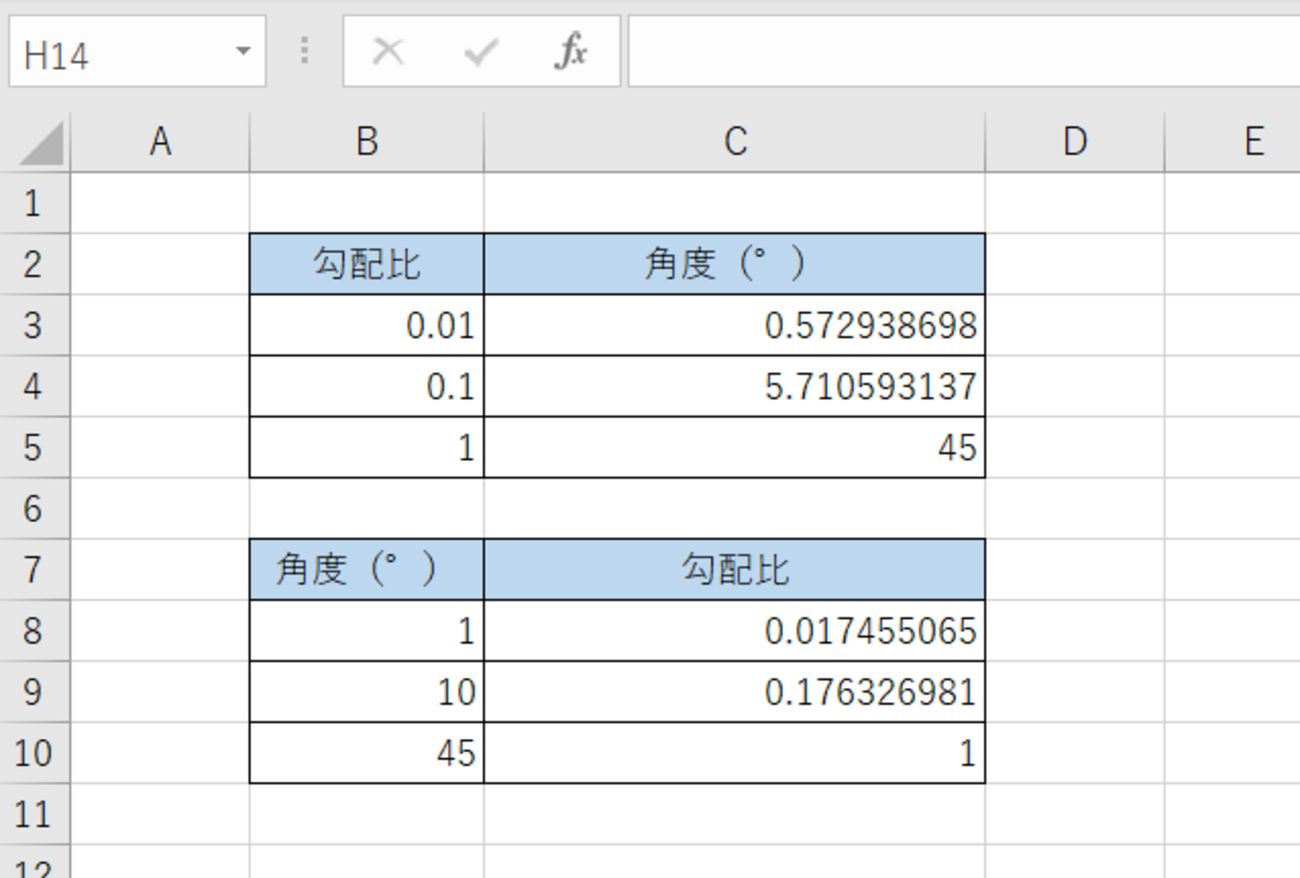Select the cell containing 0.176326981
Screen dimensions: 1300x878
735,692
